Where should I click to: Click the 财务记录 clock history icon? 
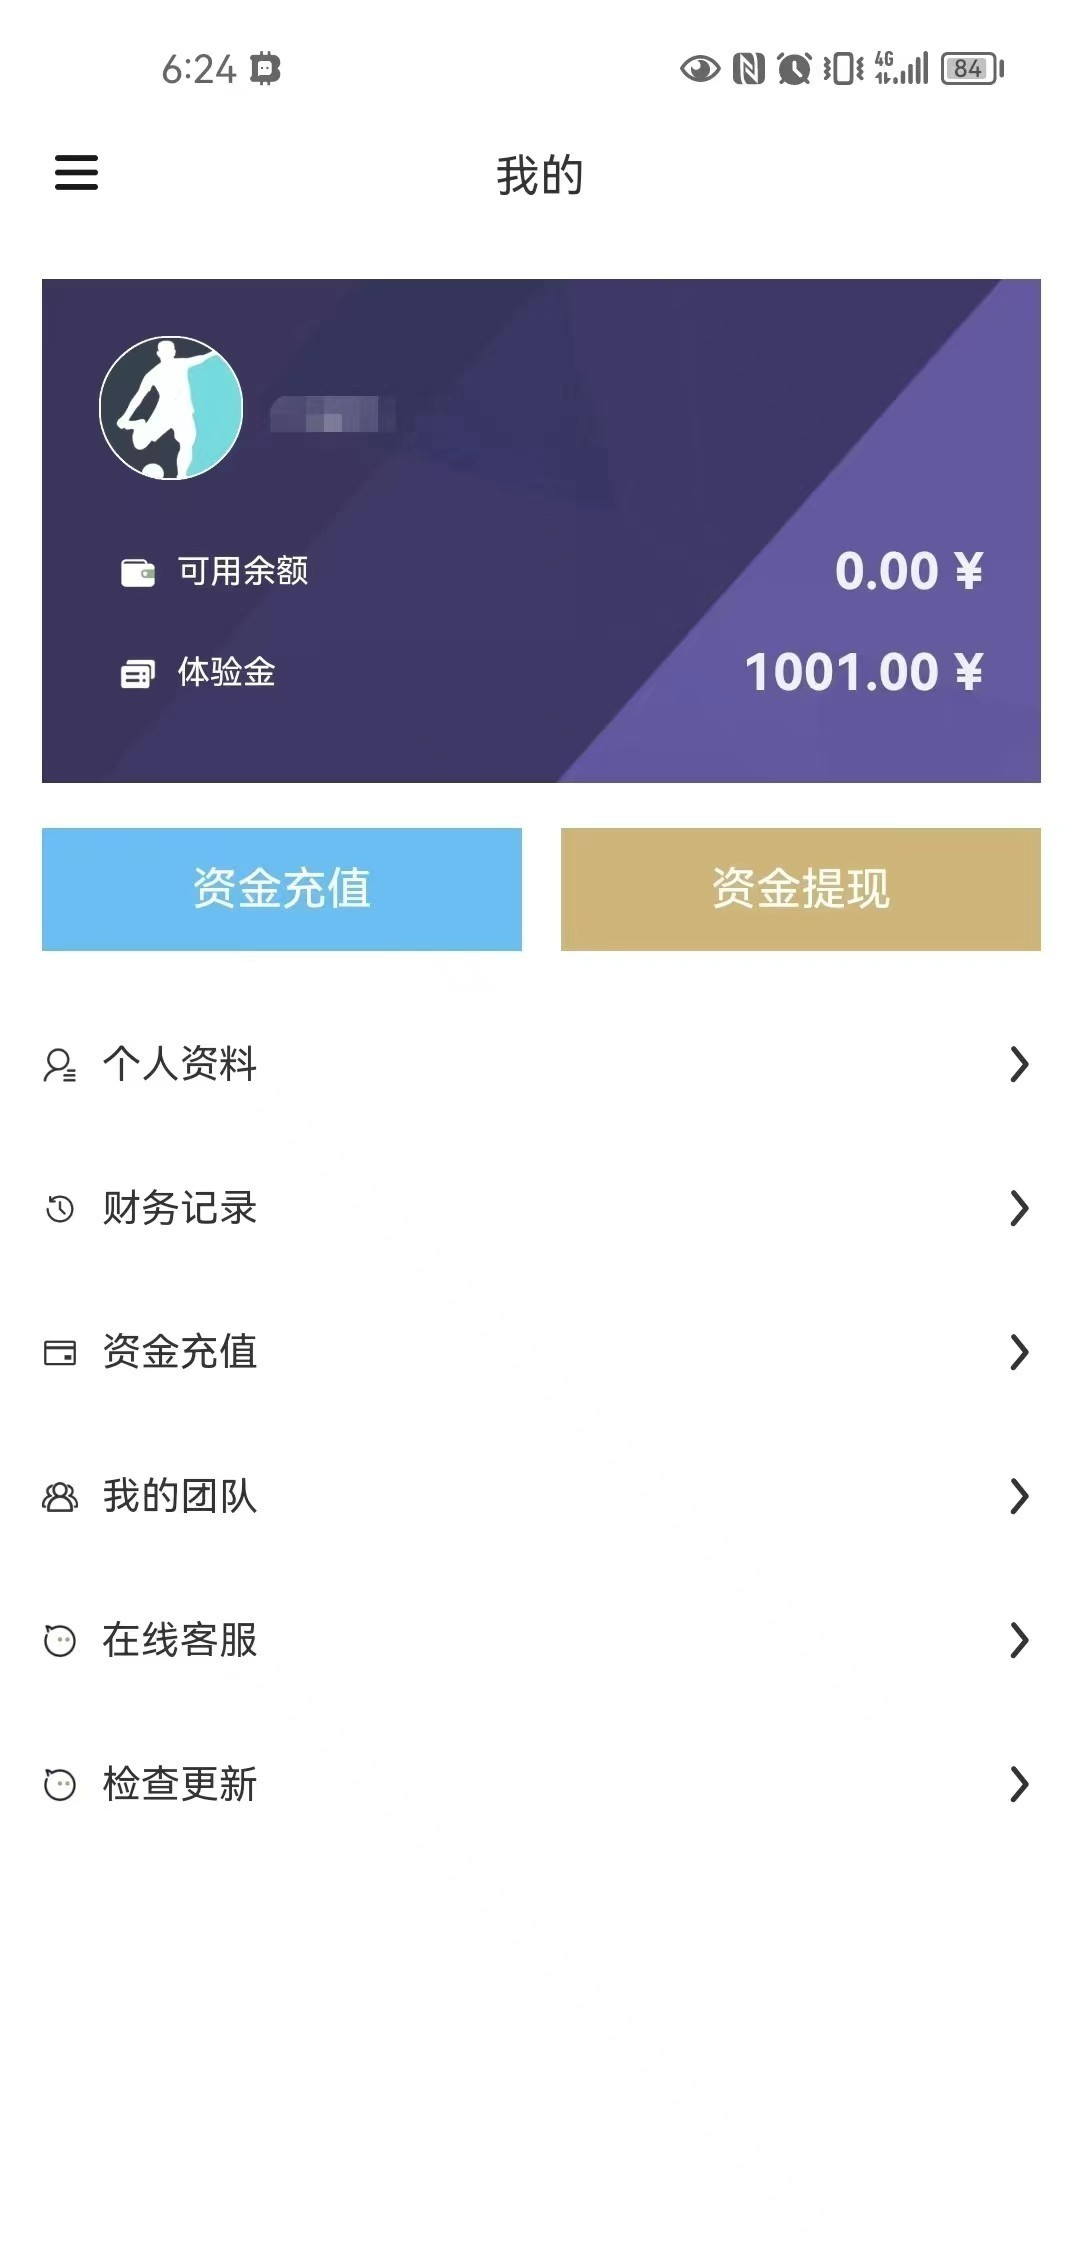(x=60, y=1209)
